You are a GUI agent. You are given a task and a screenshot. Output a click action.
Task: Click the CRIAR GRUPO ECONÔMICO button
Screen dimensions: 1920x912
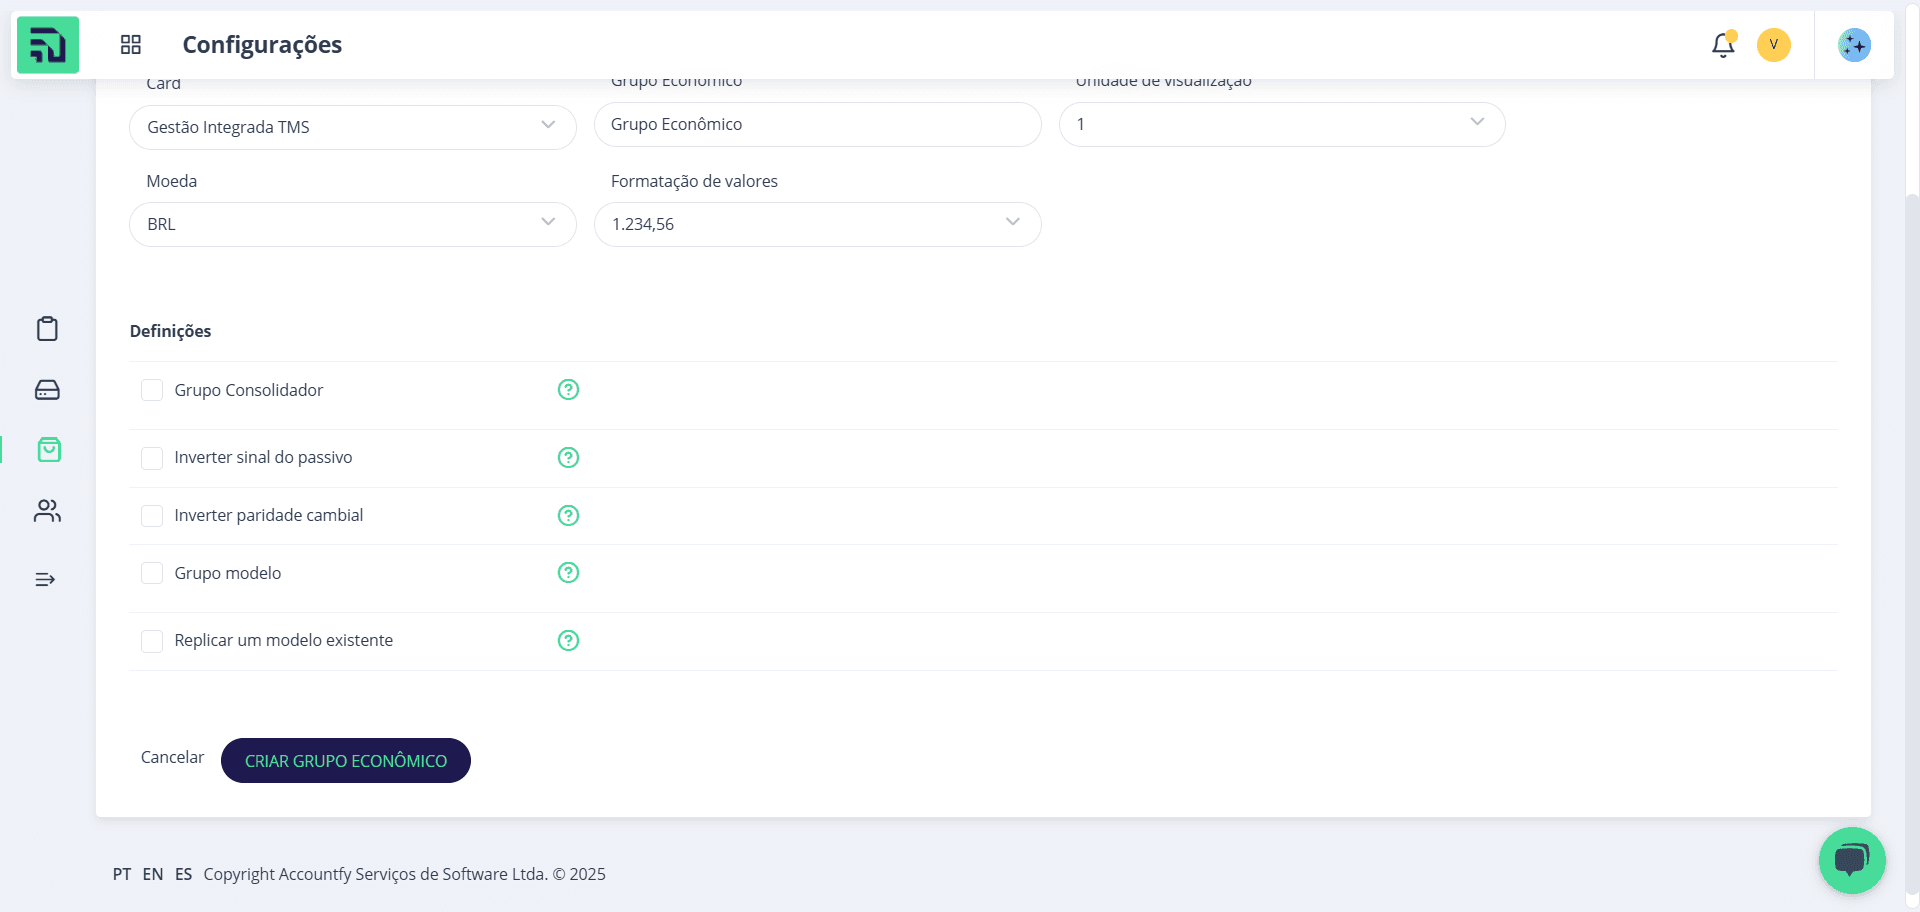tap(346, 761)
